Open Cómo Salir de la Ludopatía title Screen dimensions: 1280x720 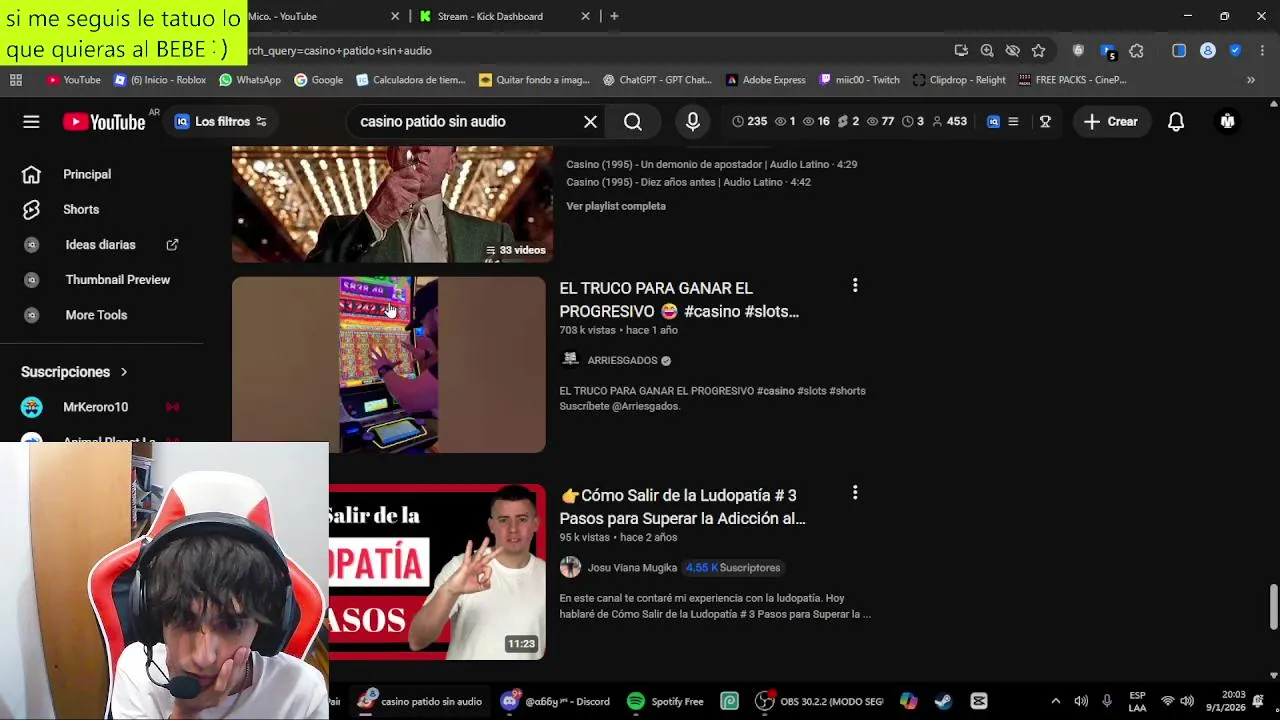pyautogui.click(x=683, y=507)
